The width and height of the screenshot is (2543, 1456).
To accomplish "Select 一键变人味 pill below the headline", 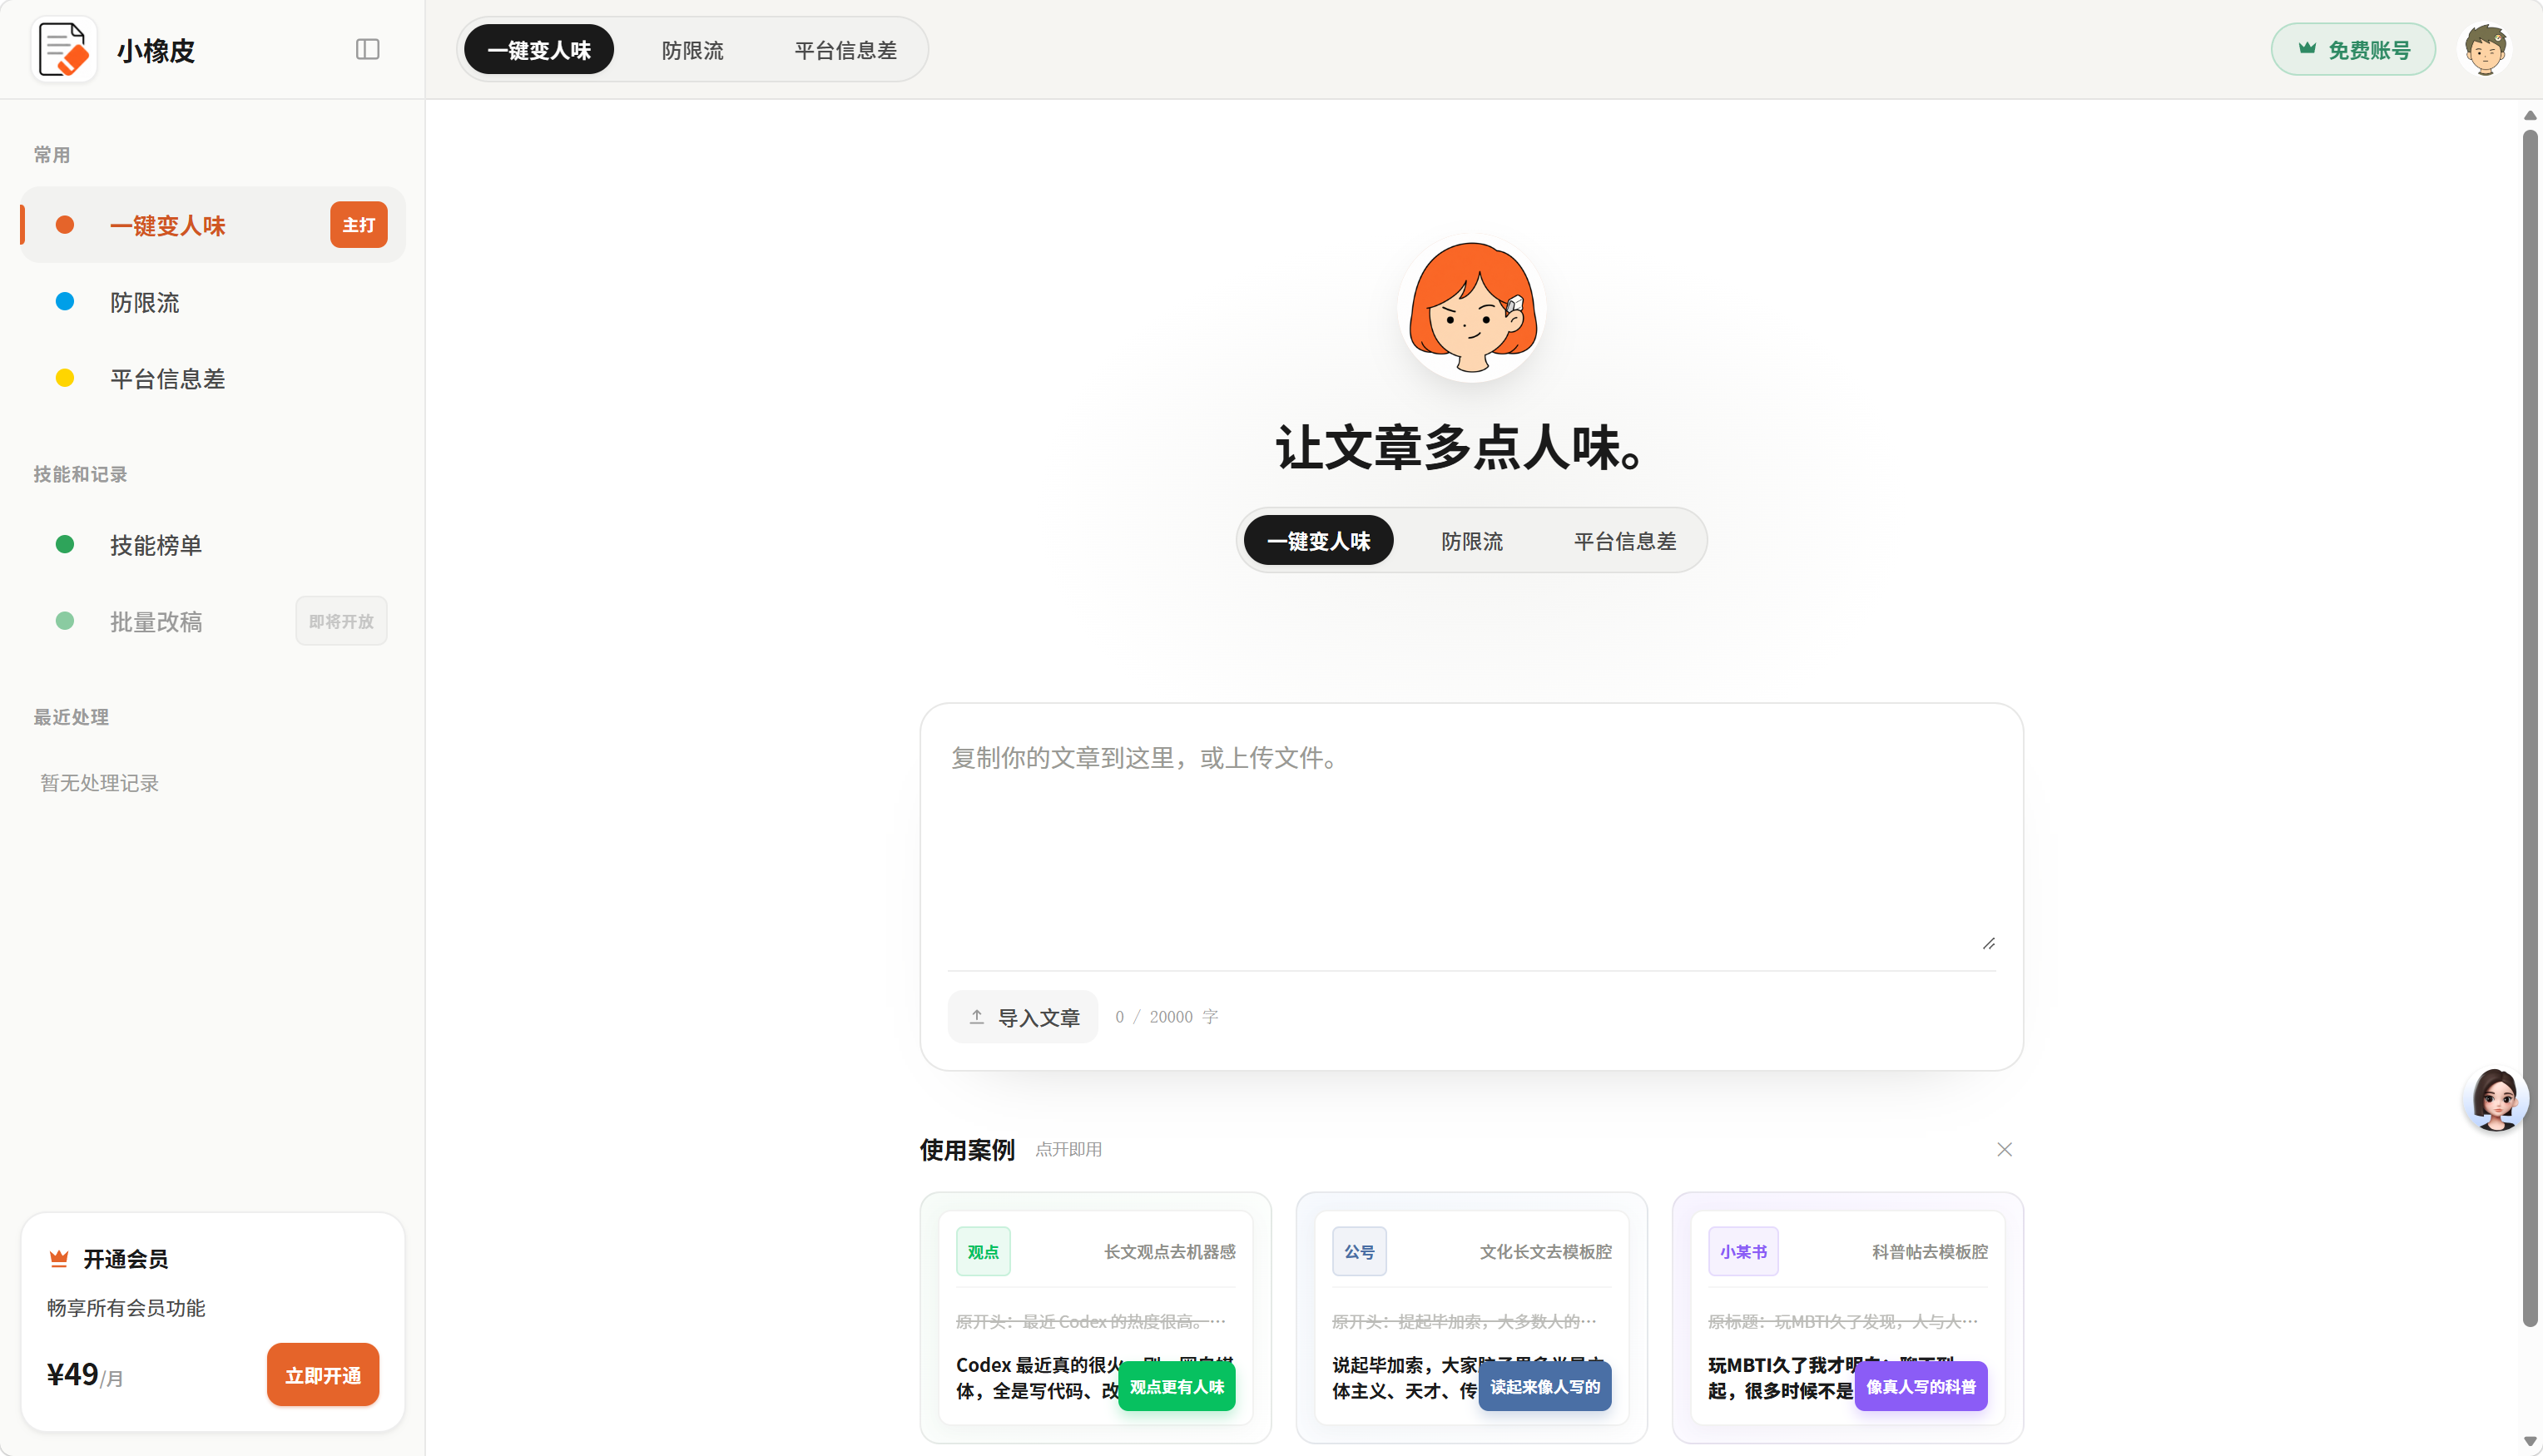I will 1318,541.
